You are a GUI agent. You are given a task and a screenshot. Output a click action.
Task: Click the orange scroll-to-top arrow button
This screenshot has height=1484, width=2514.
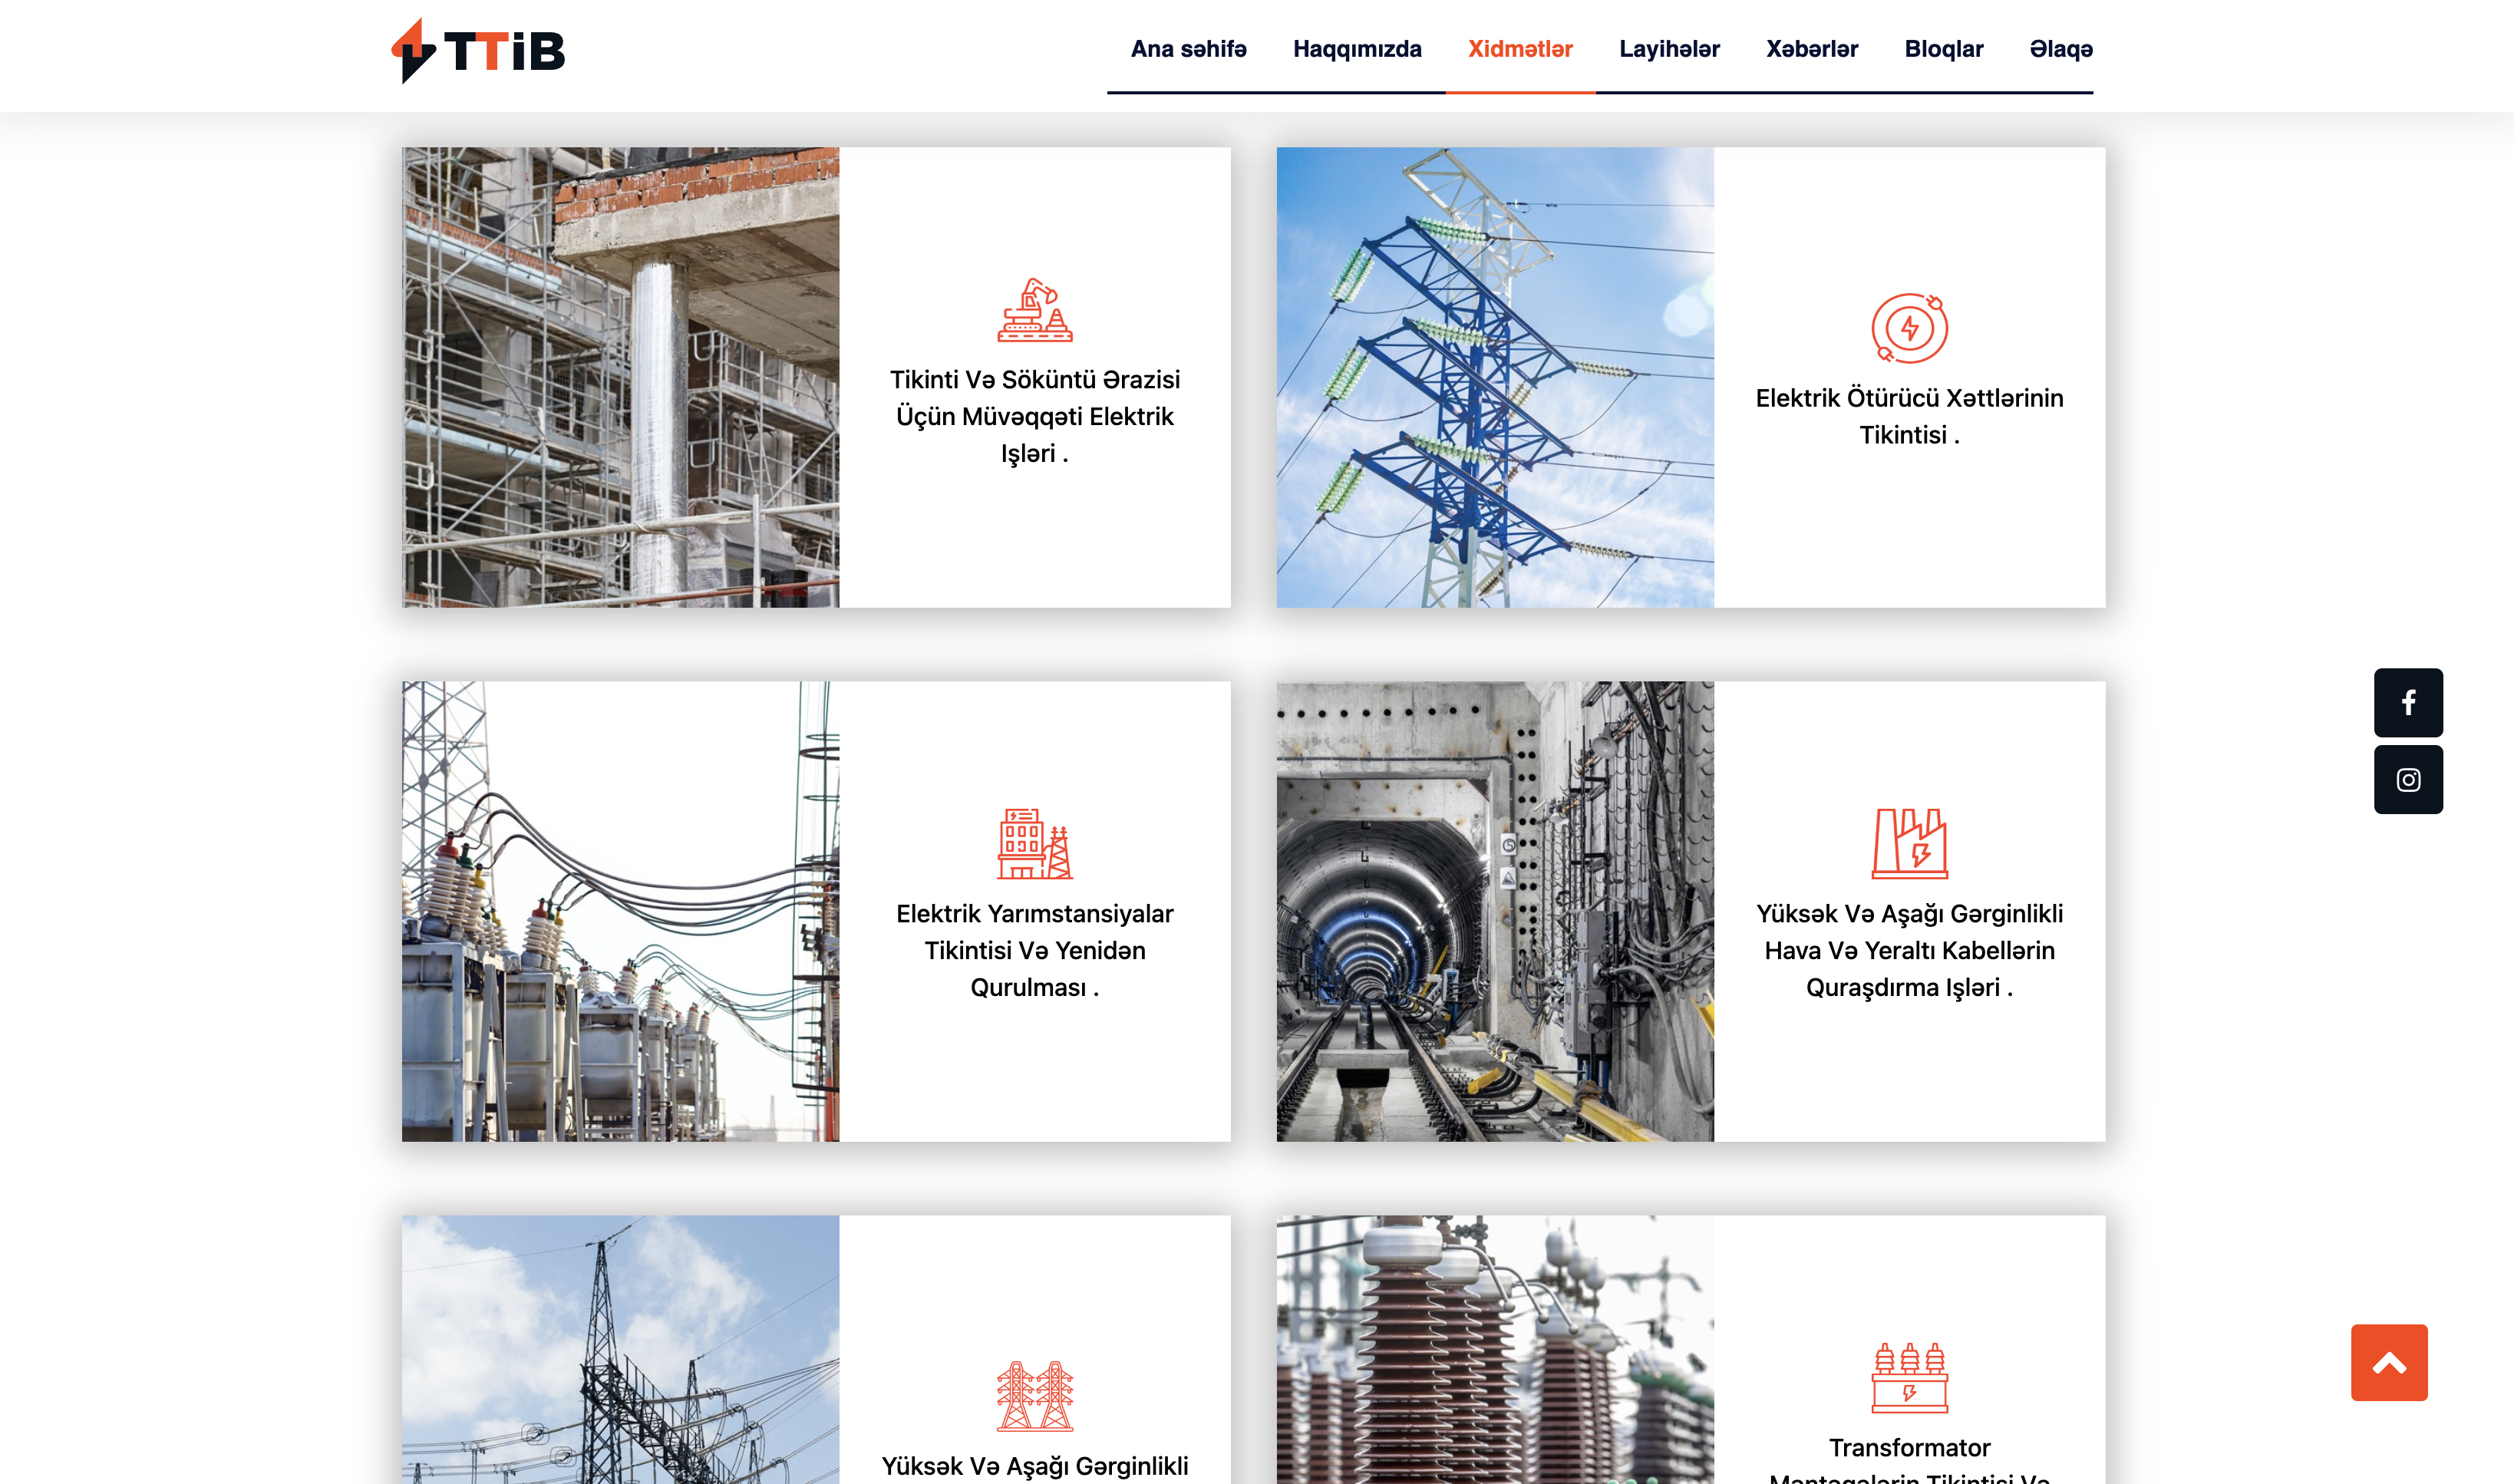(2388, 1362)
